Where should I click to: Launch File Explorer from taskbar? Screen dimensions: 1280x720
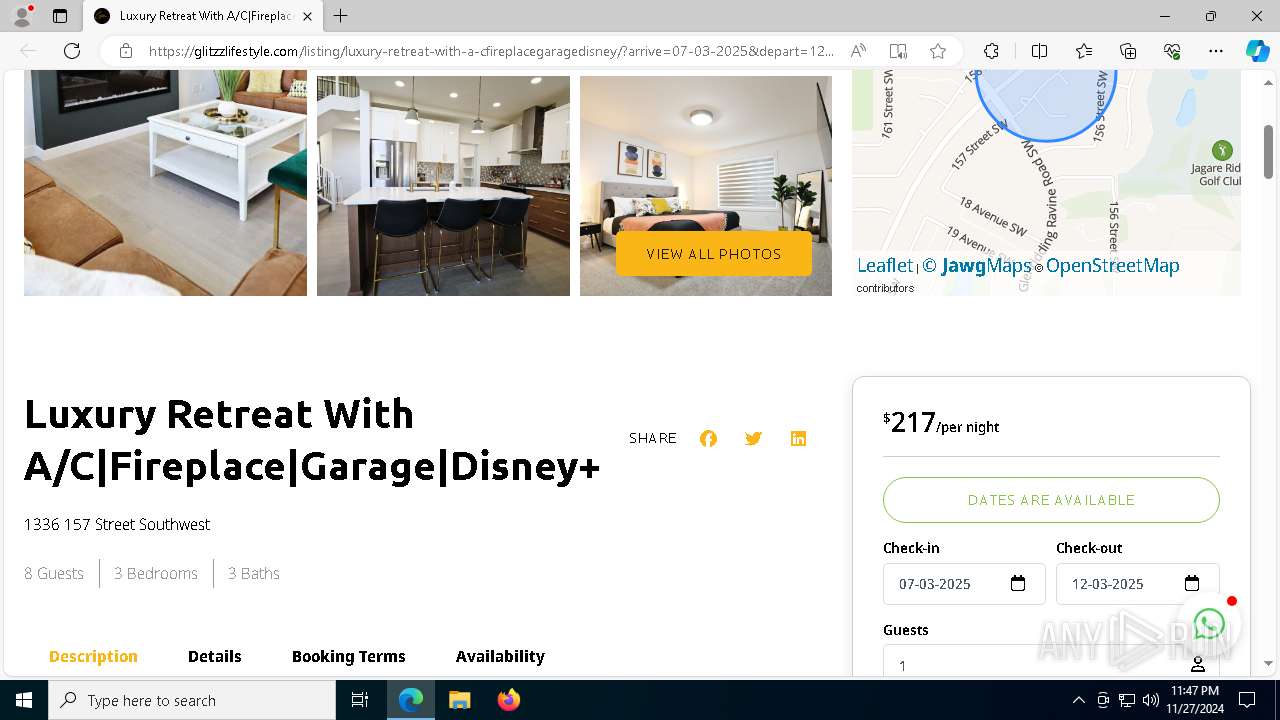click(459, 700)
